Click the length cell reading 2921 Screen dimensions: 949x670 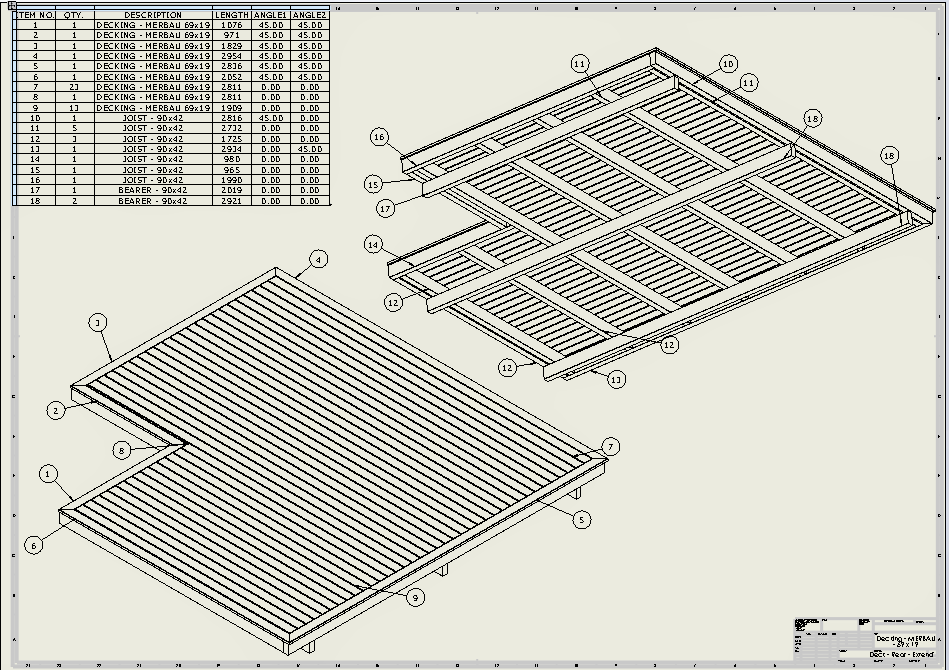[232, 201]
